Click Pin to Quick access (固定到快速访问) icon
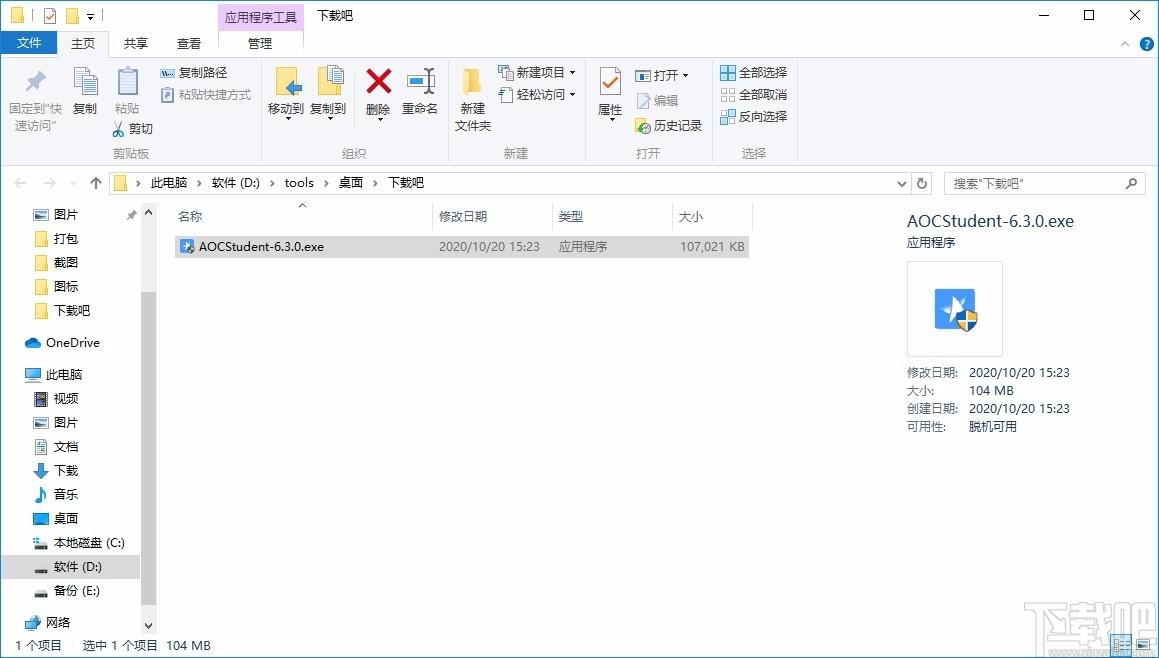This screenshot has width=1159, height=658. (35, 82)
